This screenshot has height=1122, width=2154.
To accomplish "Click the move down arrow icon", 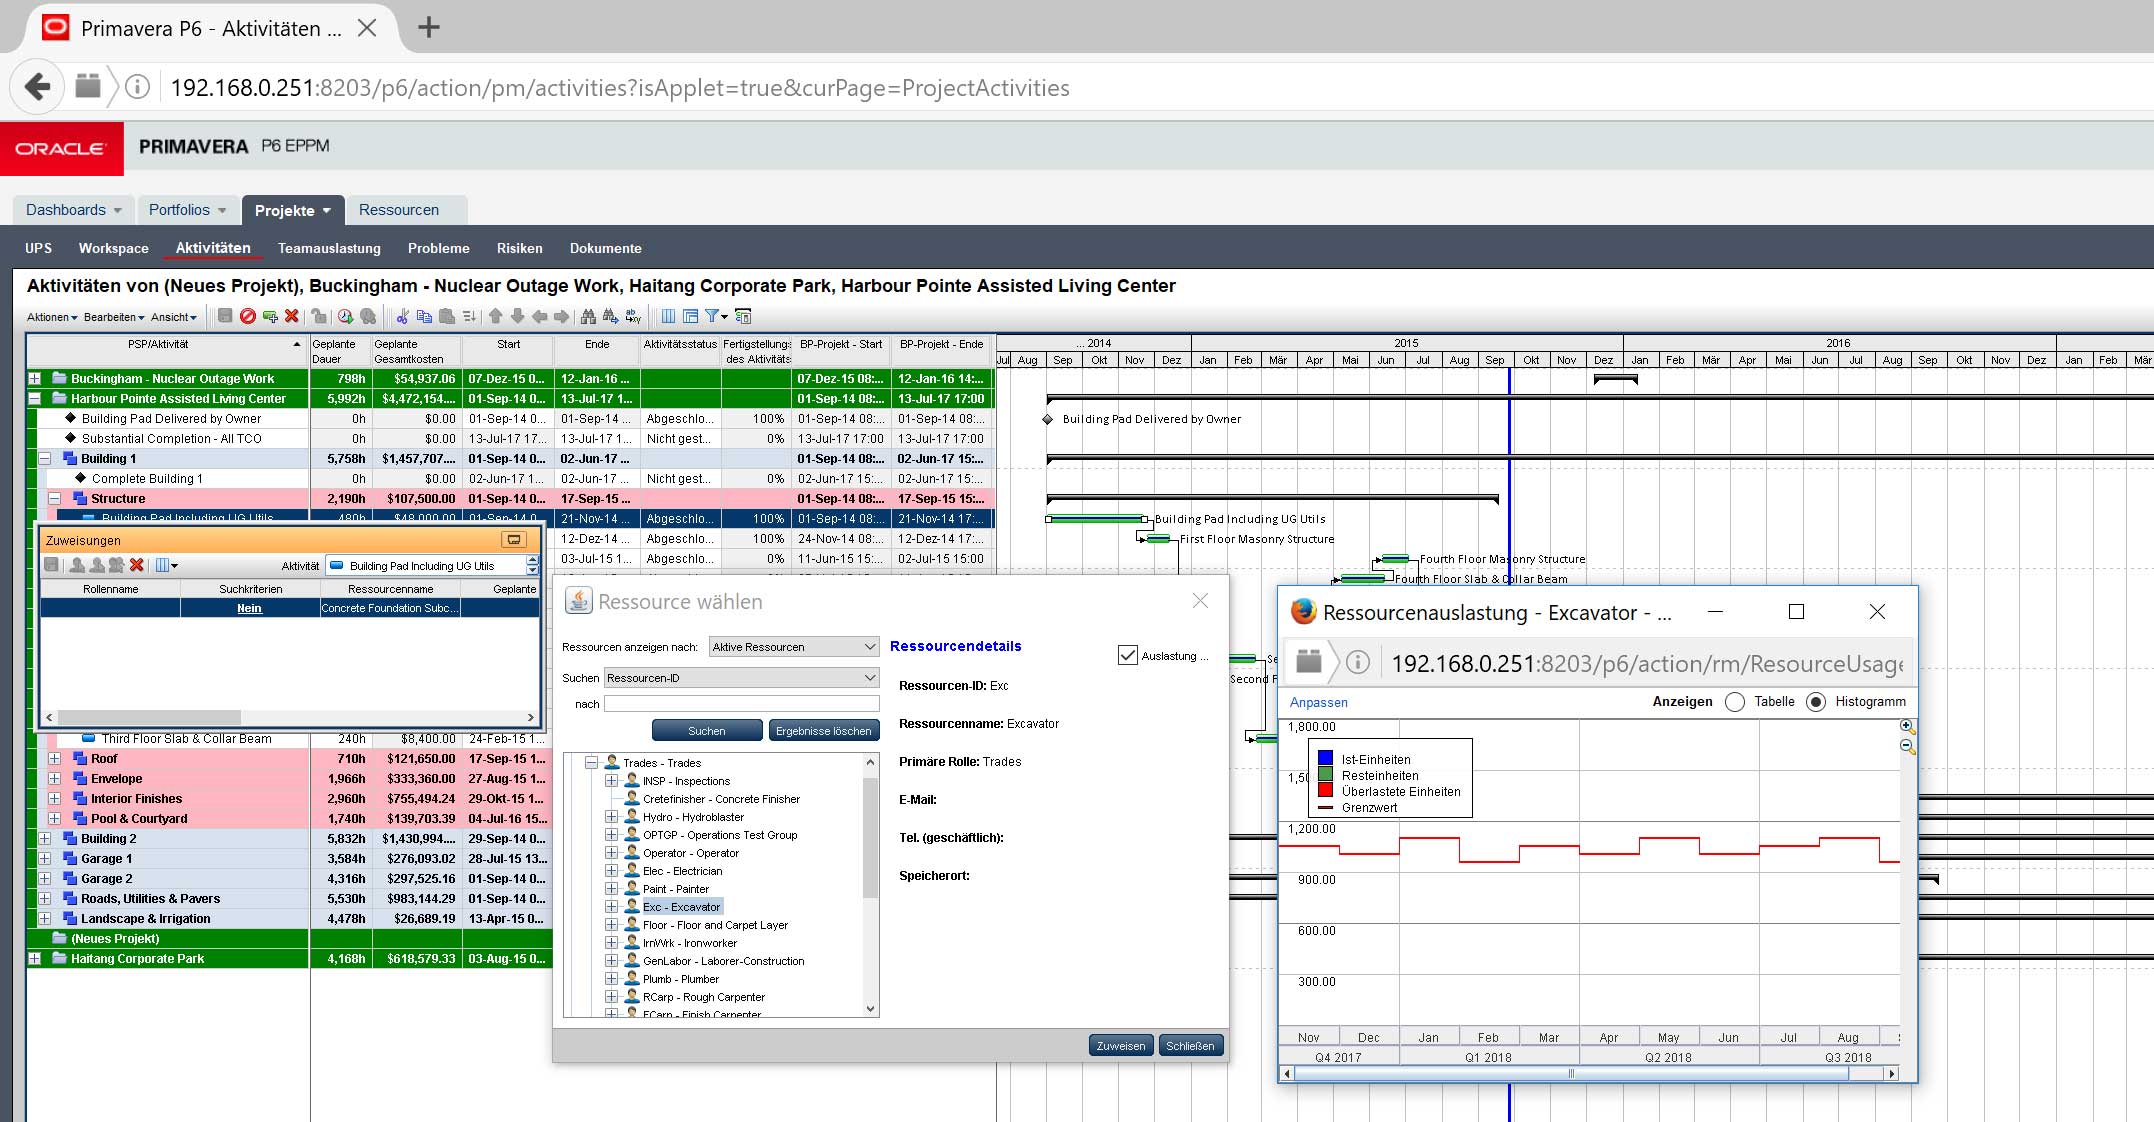I will tap(517, 316).
